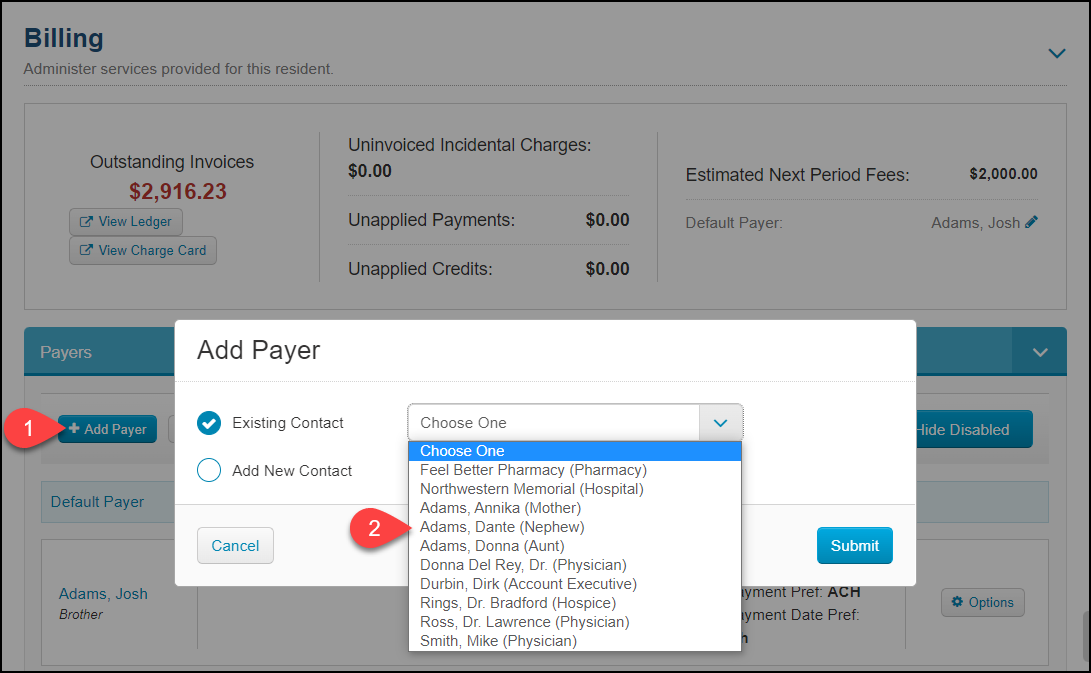Image resolution: width=1091 pixels, height=673 pixels.
Task: Select Durbin, Dirk (Account Executive)
Action: click(575, 584)
